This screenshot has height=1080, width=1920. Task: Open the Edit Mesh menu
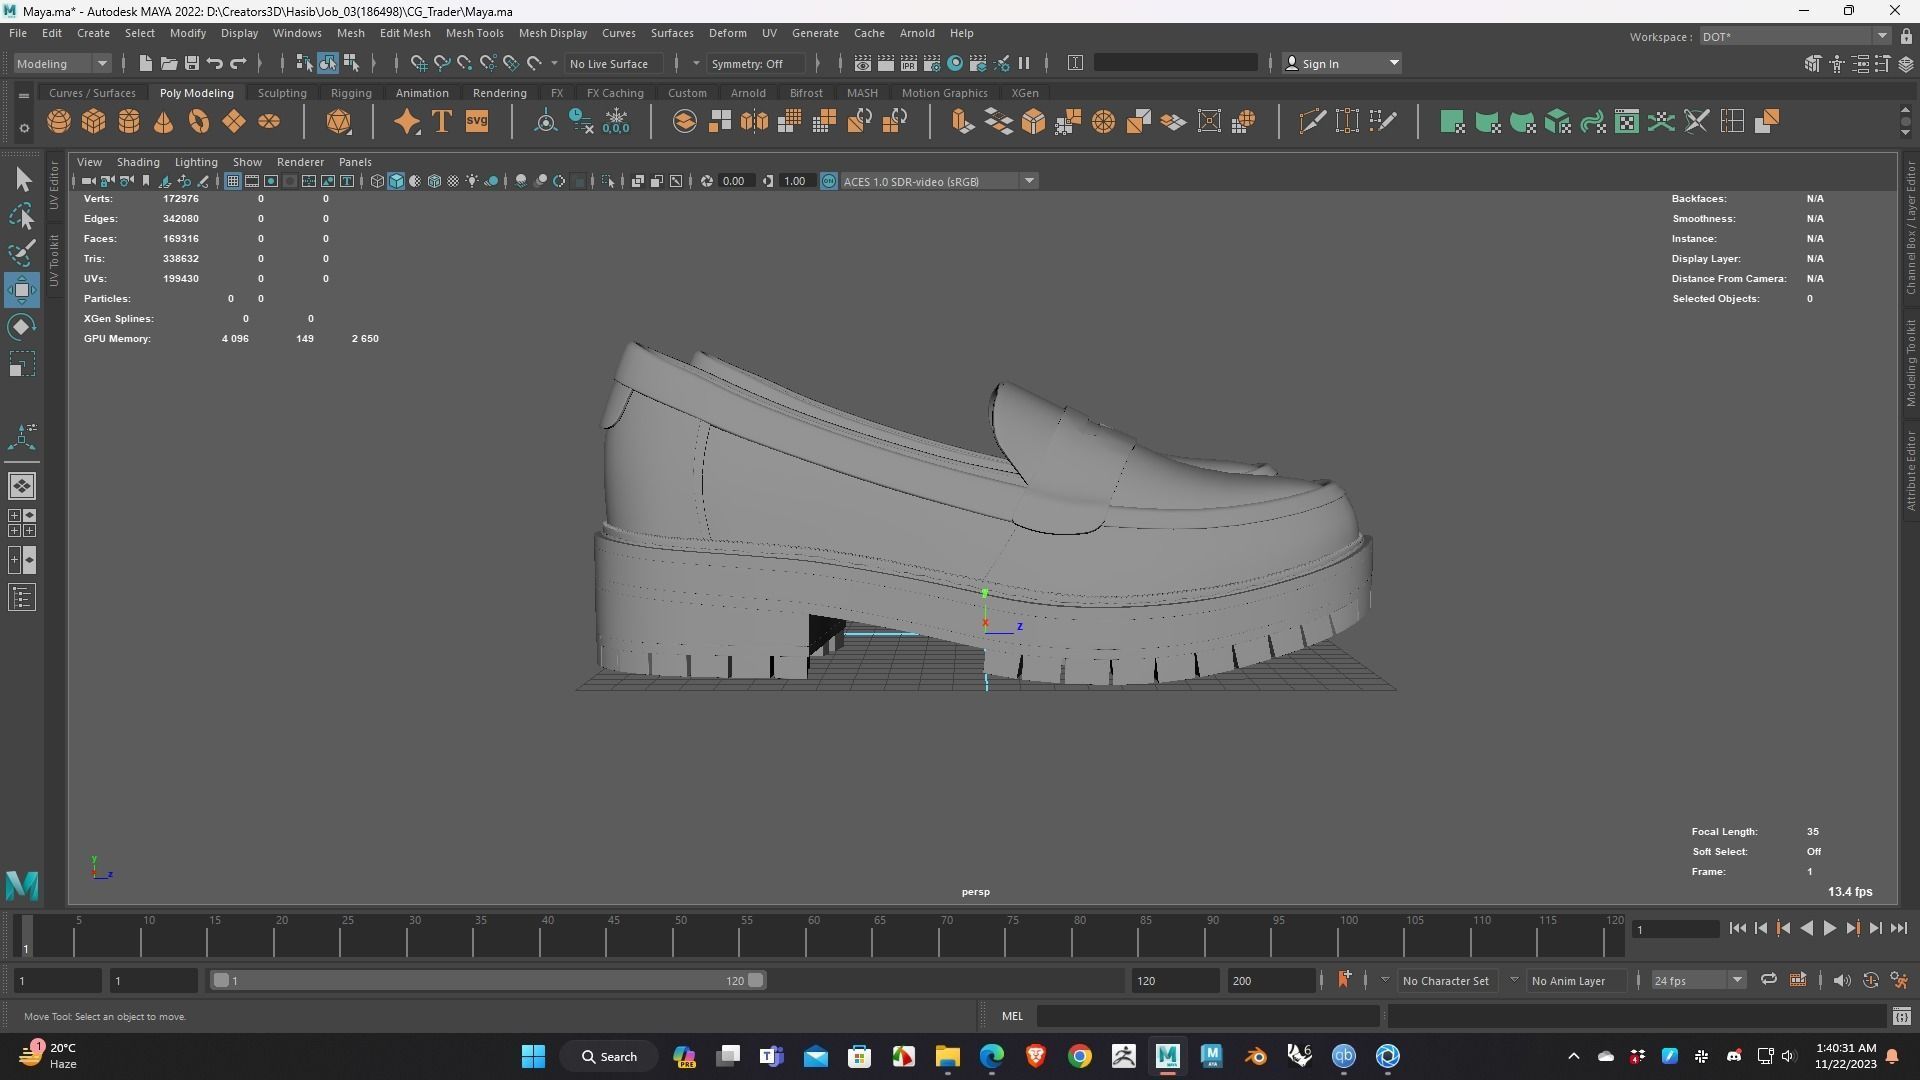pos(405,33)
